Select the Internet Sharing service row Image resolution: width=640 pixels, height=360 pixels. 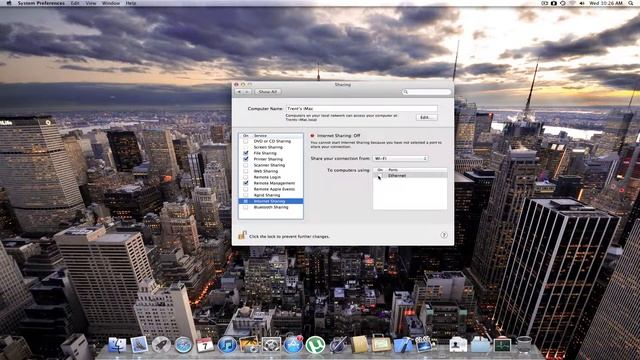pos(271,201)
